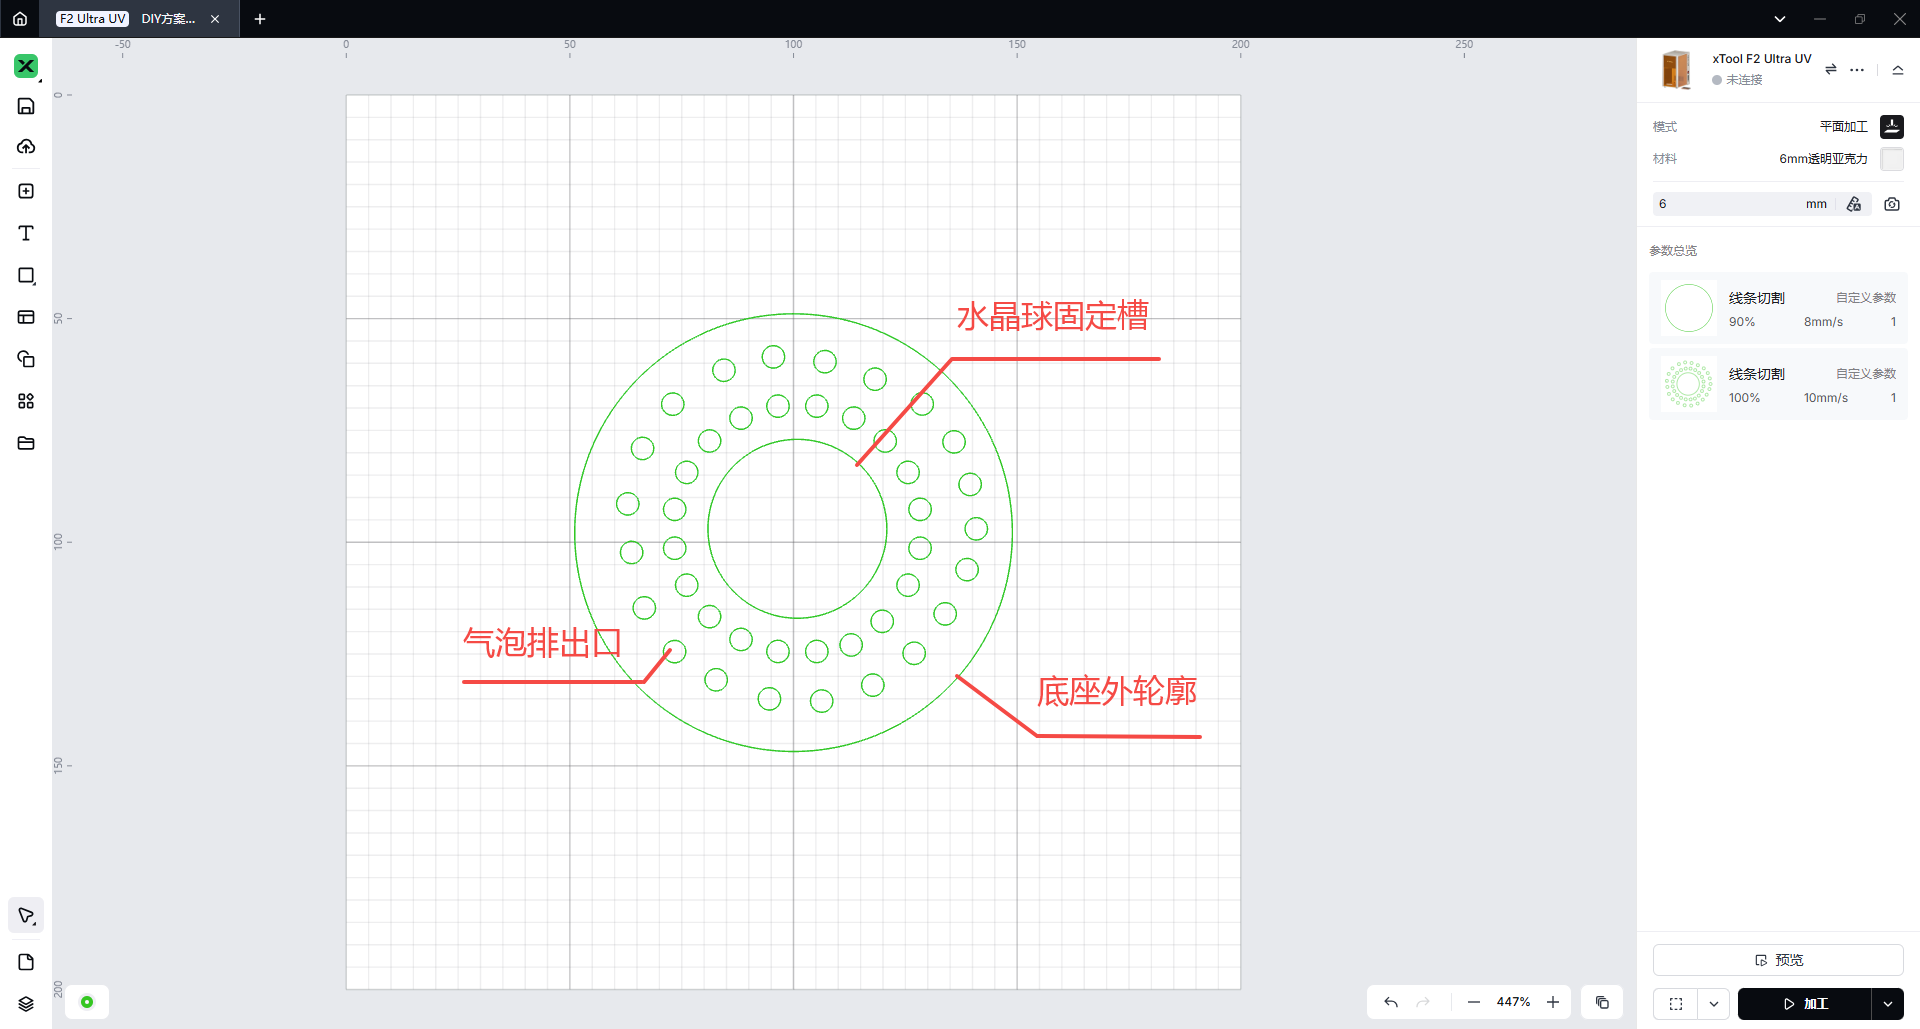Click the 6mm透明亚克力 material swatch

[1891, 159]
